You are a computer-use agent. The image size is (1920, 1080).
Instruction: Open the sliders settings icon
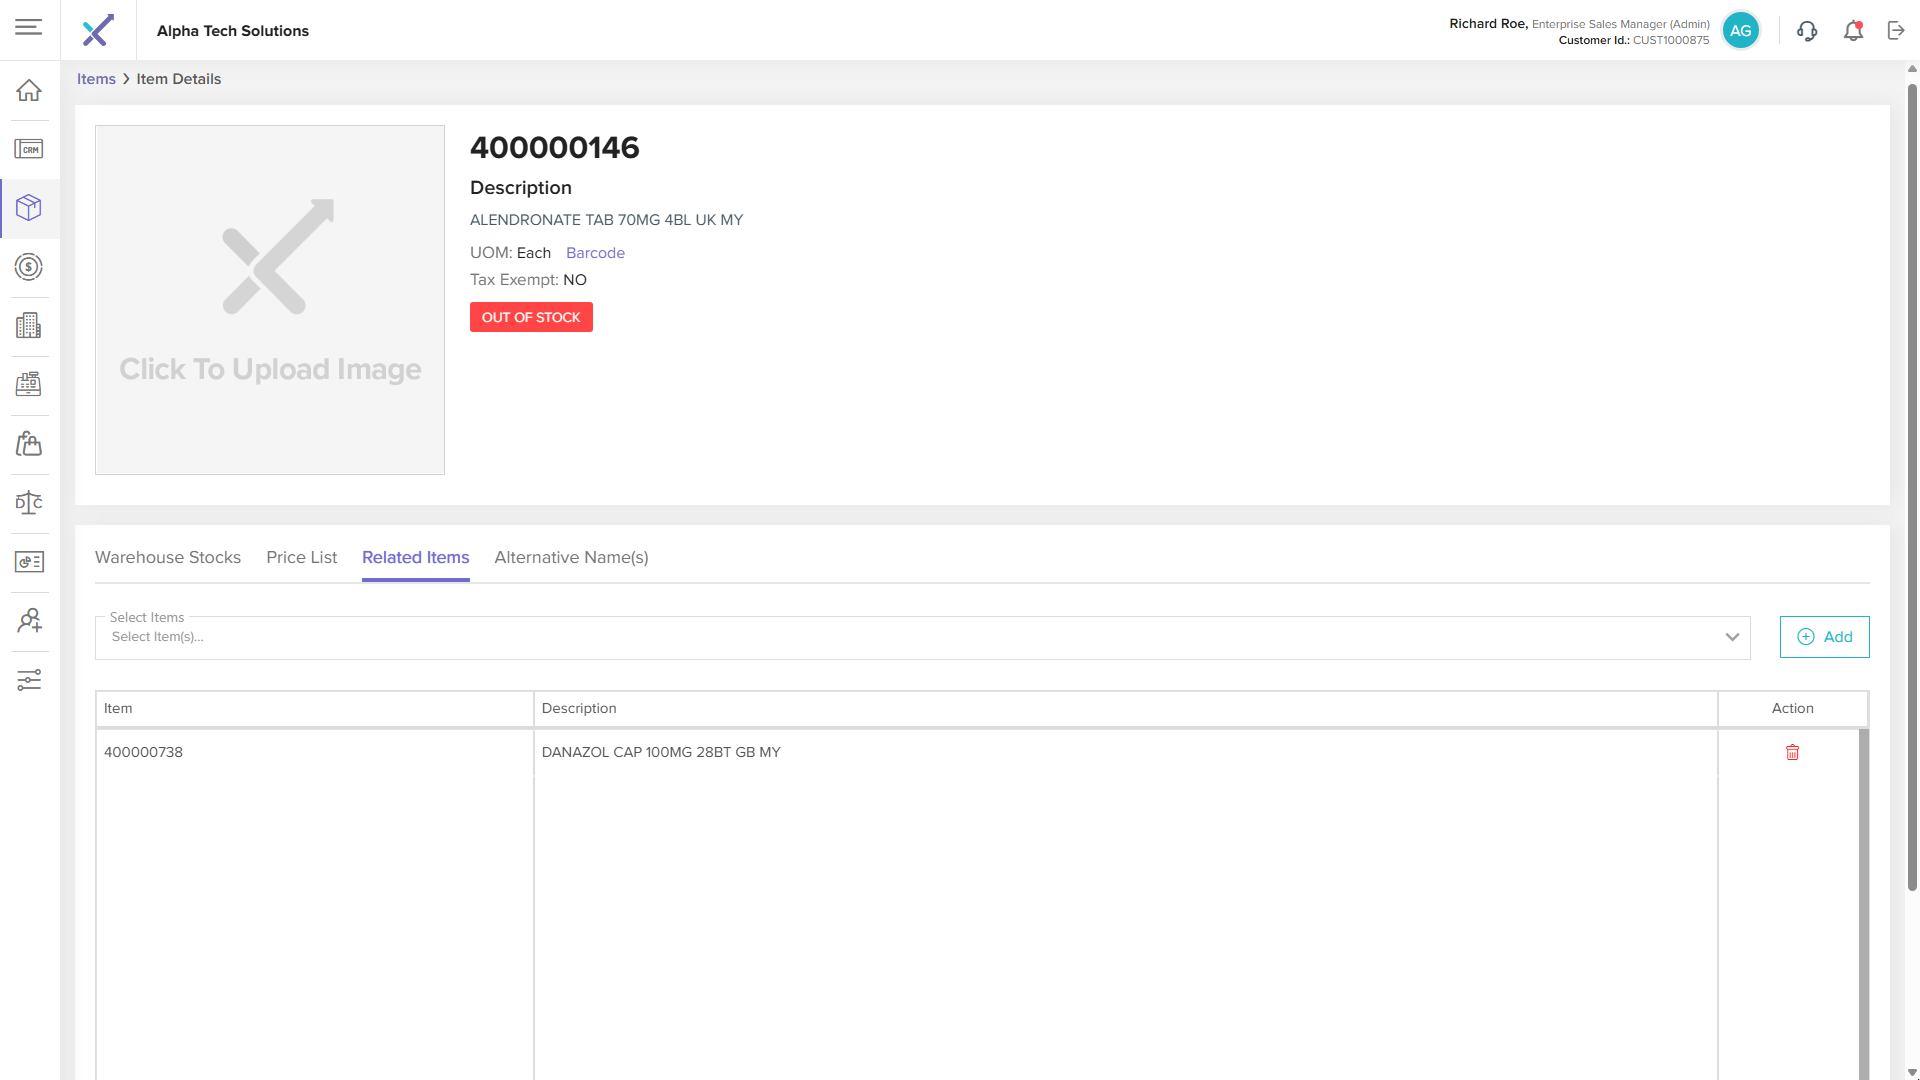tap(29, 680)
